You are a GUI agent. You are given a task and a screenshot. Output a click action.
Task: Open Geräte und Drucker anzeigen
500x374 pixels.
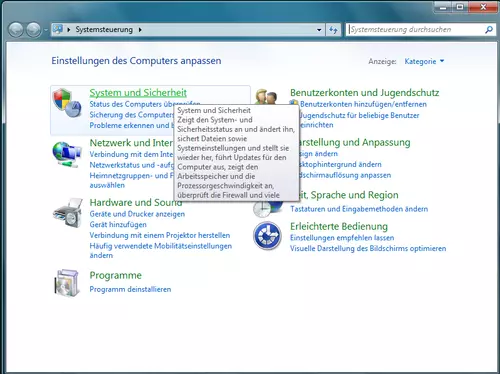pos(137,214)
